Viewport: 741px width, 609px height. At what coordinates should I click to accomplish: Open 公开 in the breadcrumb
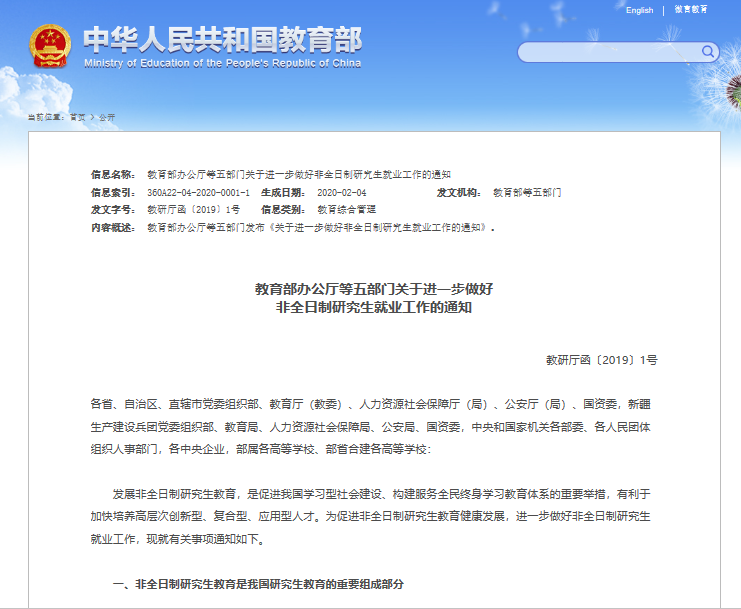(x=107, y=117)
